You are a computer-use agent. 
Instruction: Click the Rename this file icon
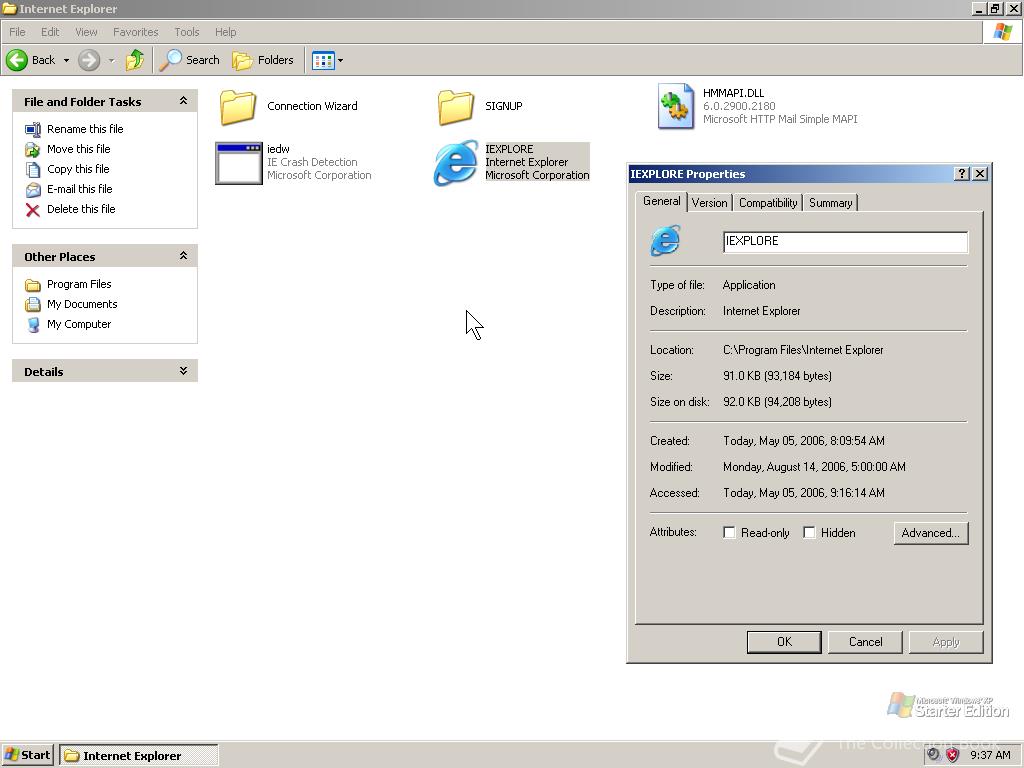[33, 129]
